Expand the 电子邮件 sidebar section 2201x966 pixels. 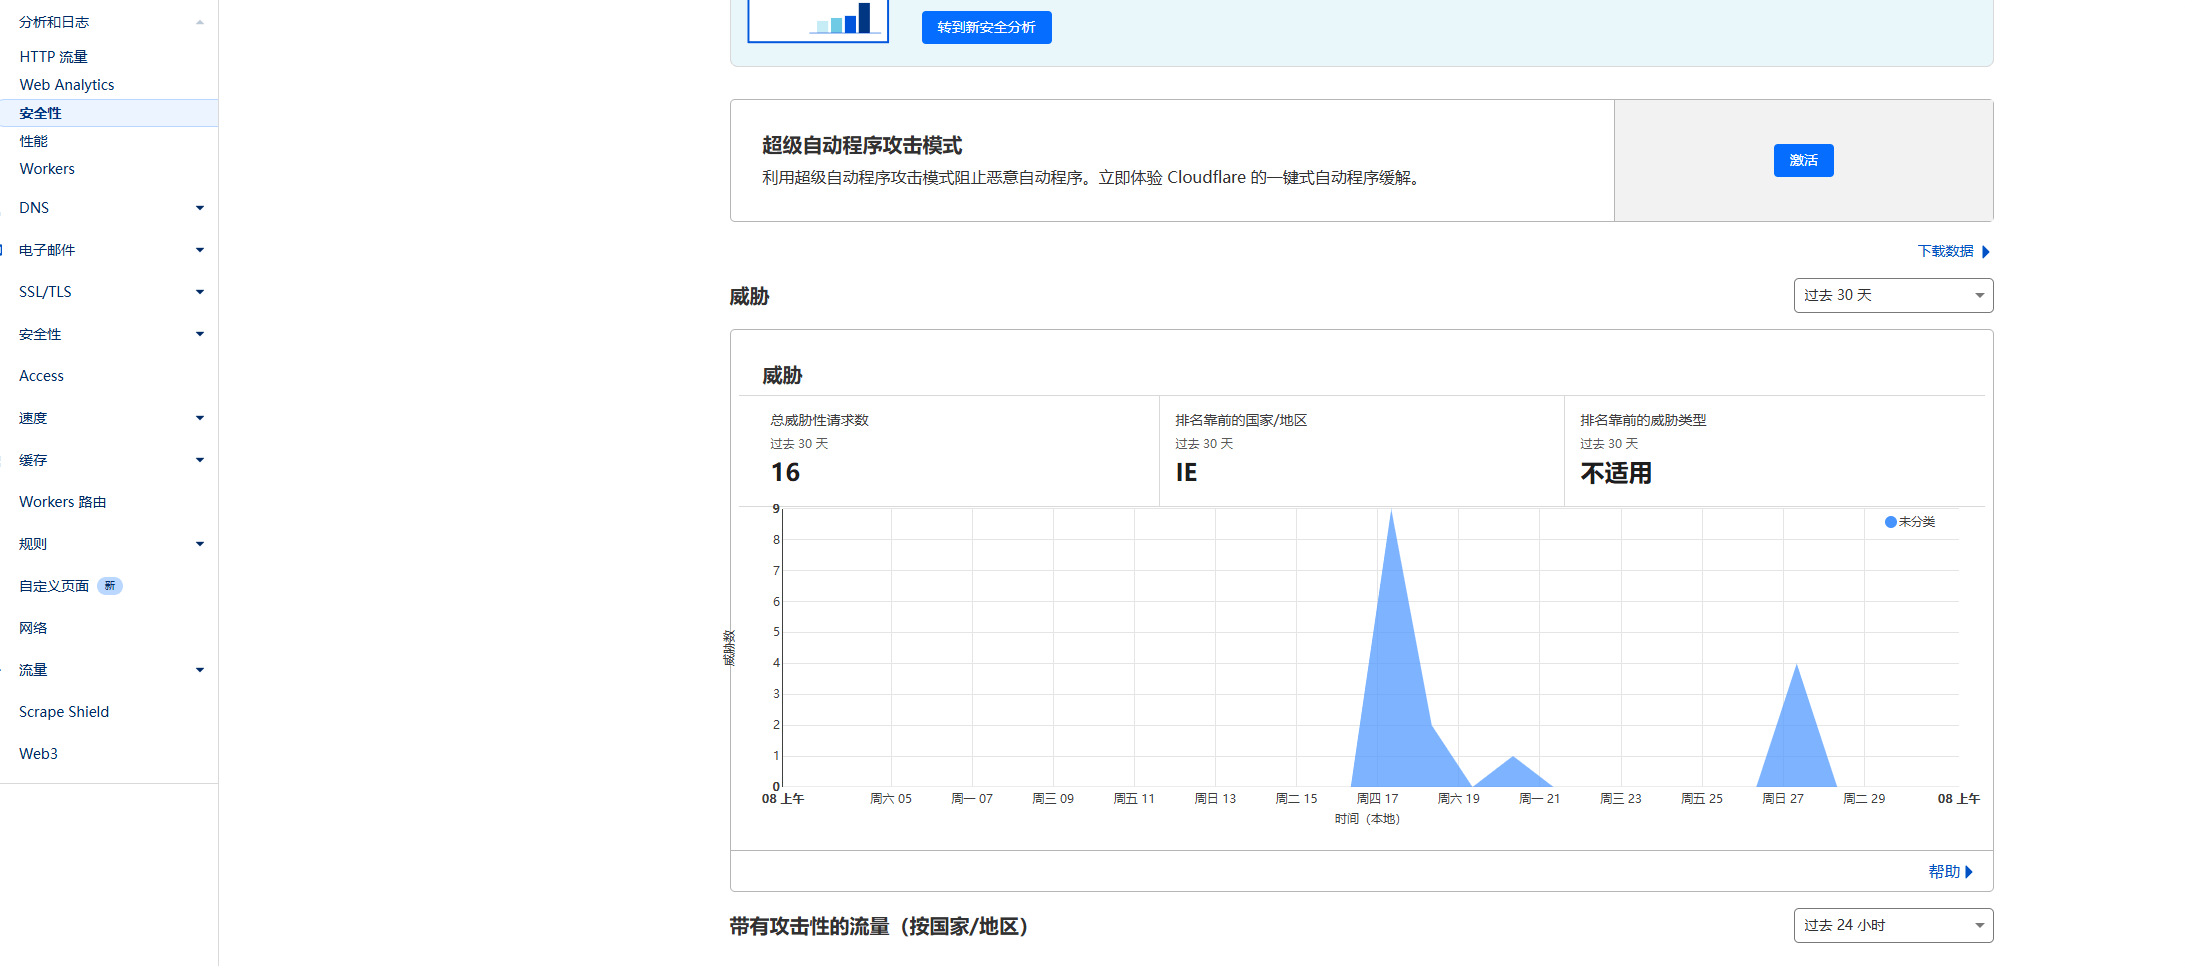(x=199, y=249)
